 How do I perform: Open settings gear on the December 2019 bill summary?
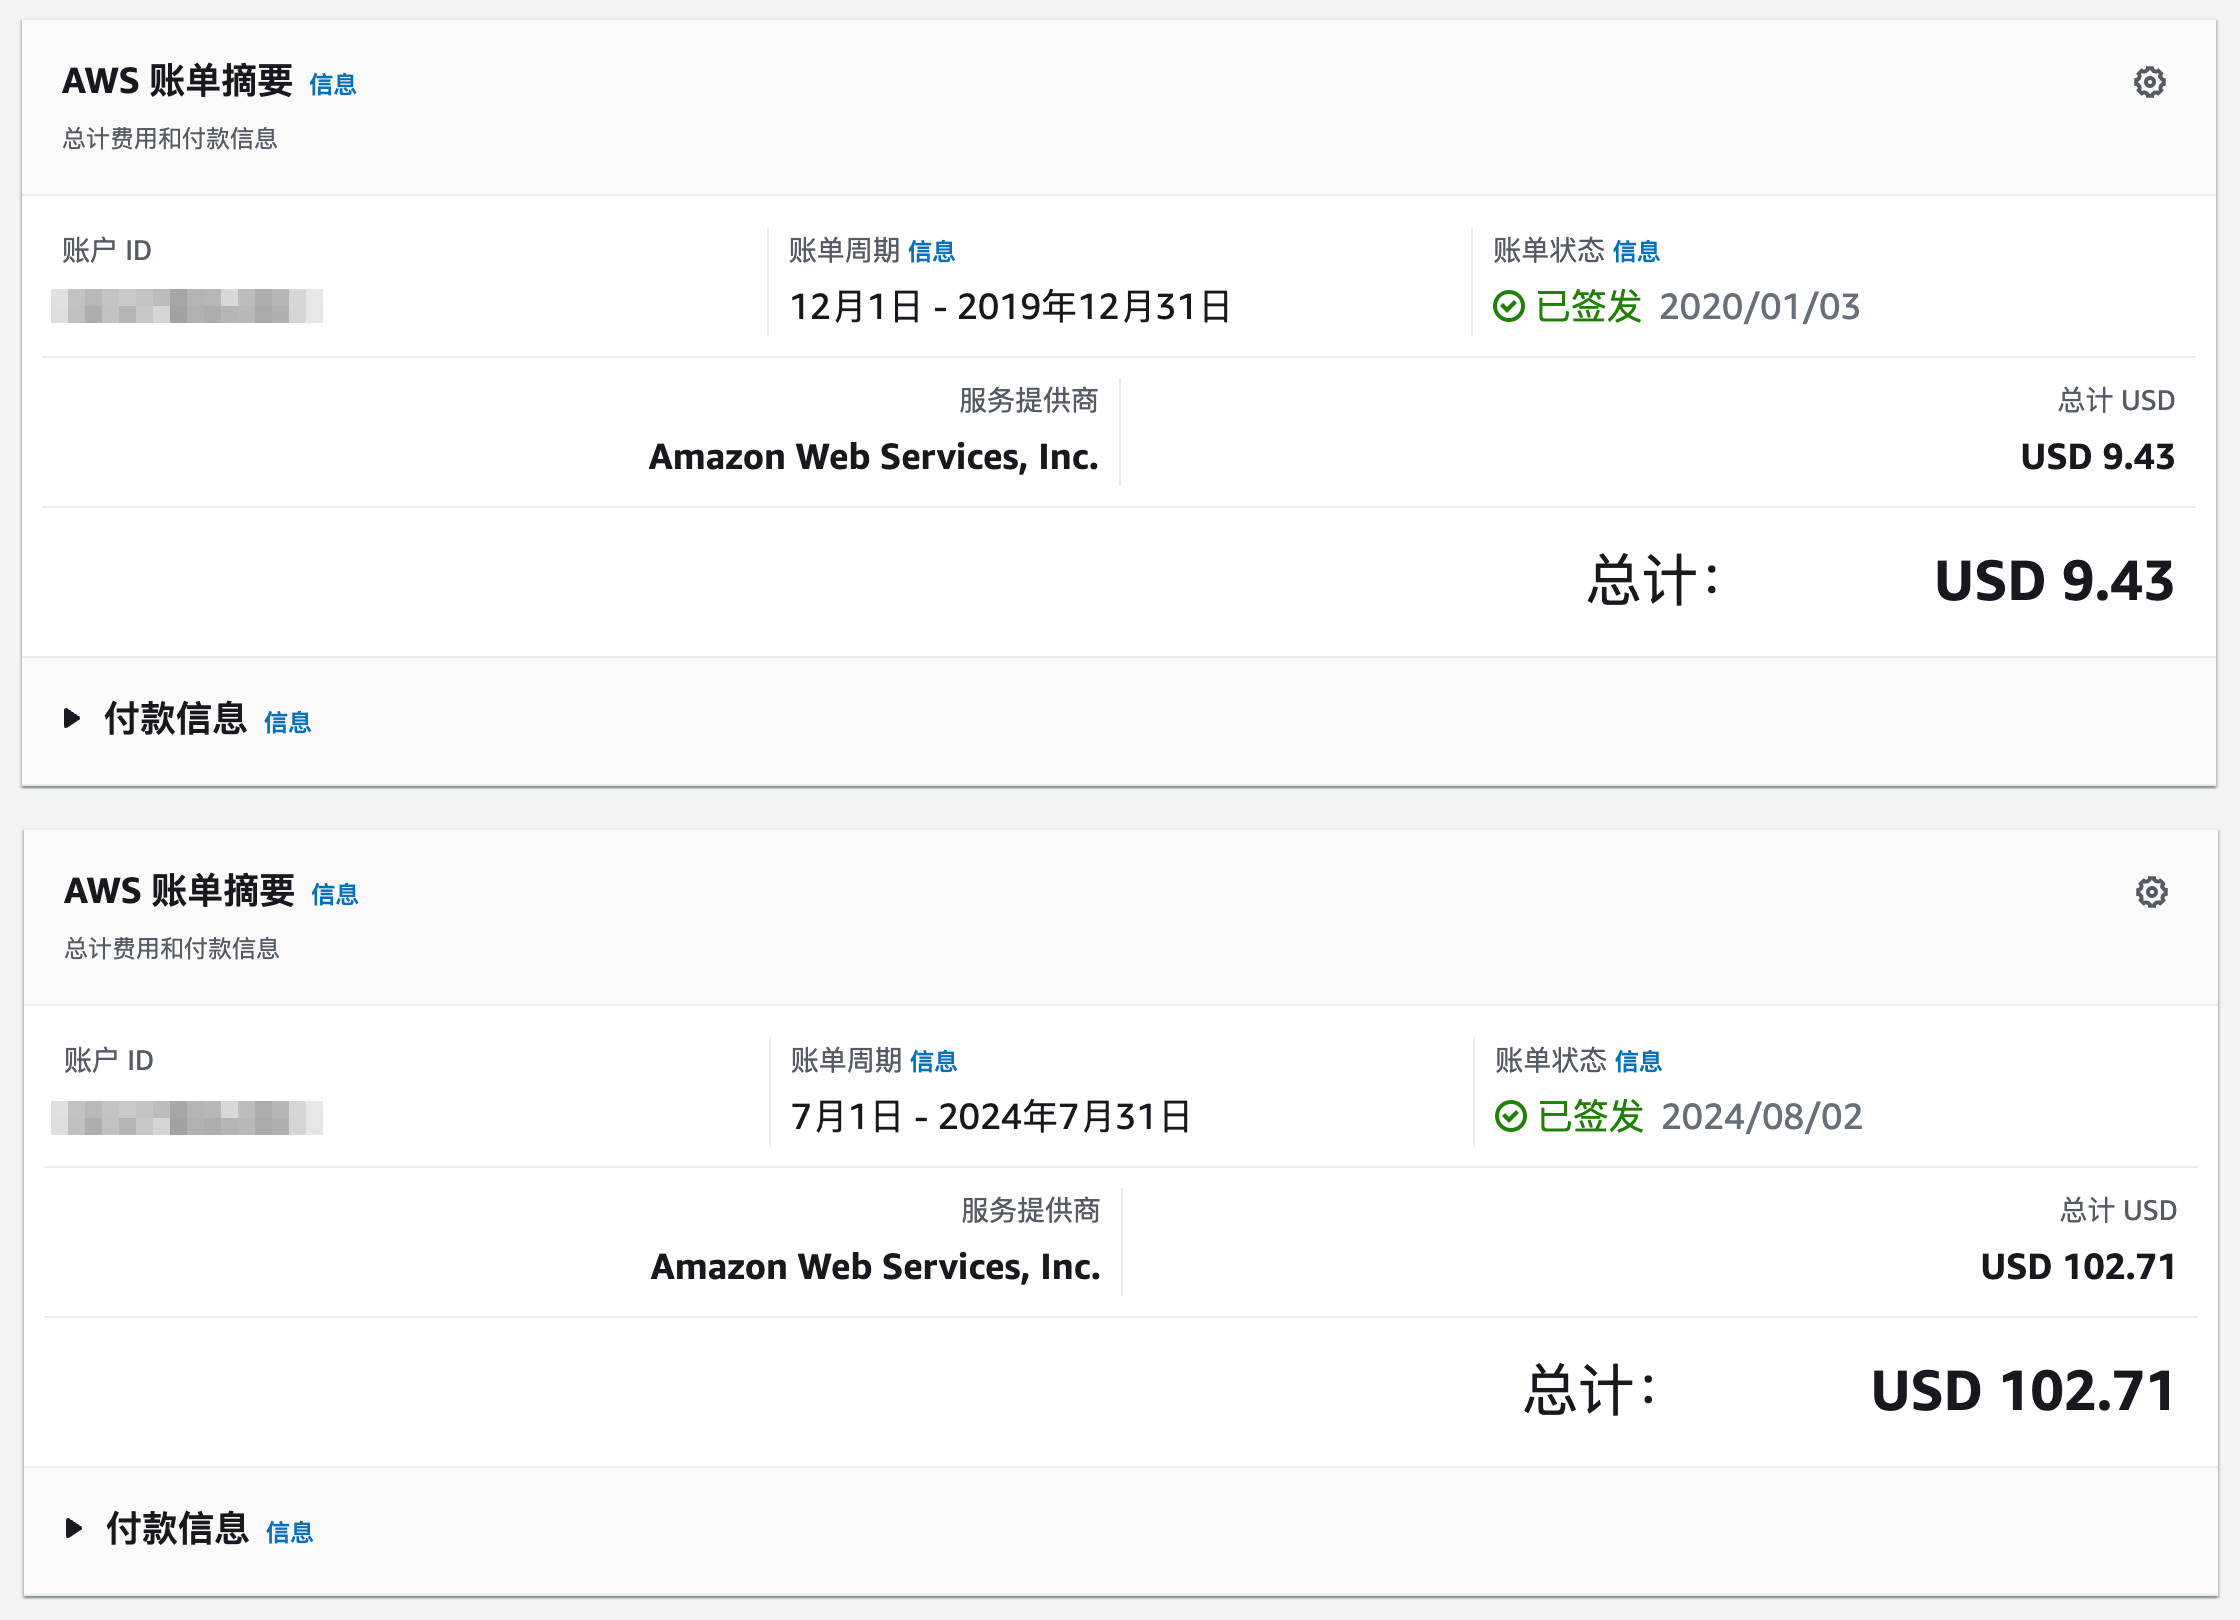pyautogui.click(x=2149, y=82)
